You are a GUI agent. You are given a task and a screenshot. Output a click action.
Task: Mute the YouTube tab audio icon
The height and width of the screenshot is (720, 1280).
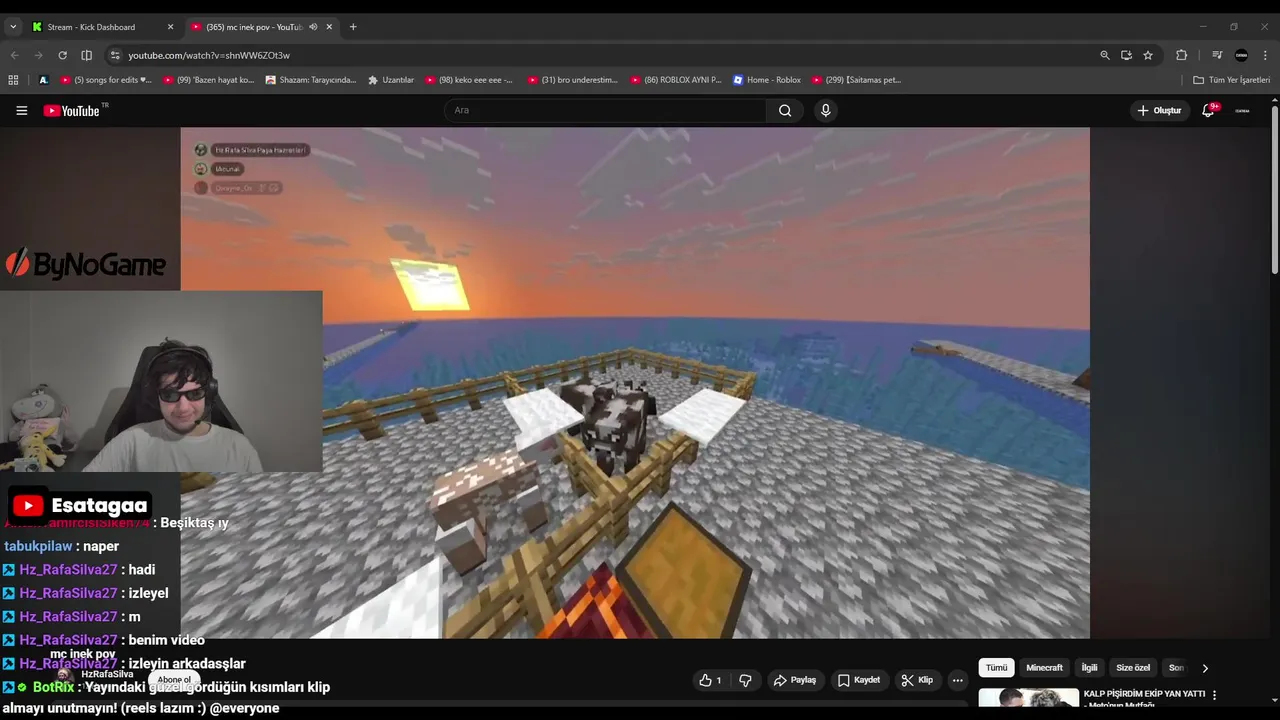click(313, 27)
